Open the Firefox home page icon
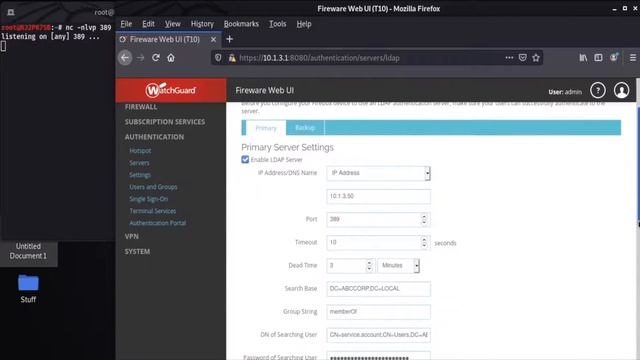The height and width of the screenshot is (360, 640). point(171,58)
